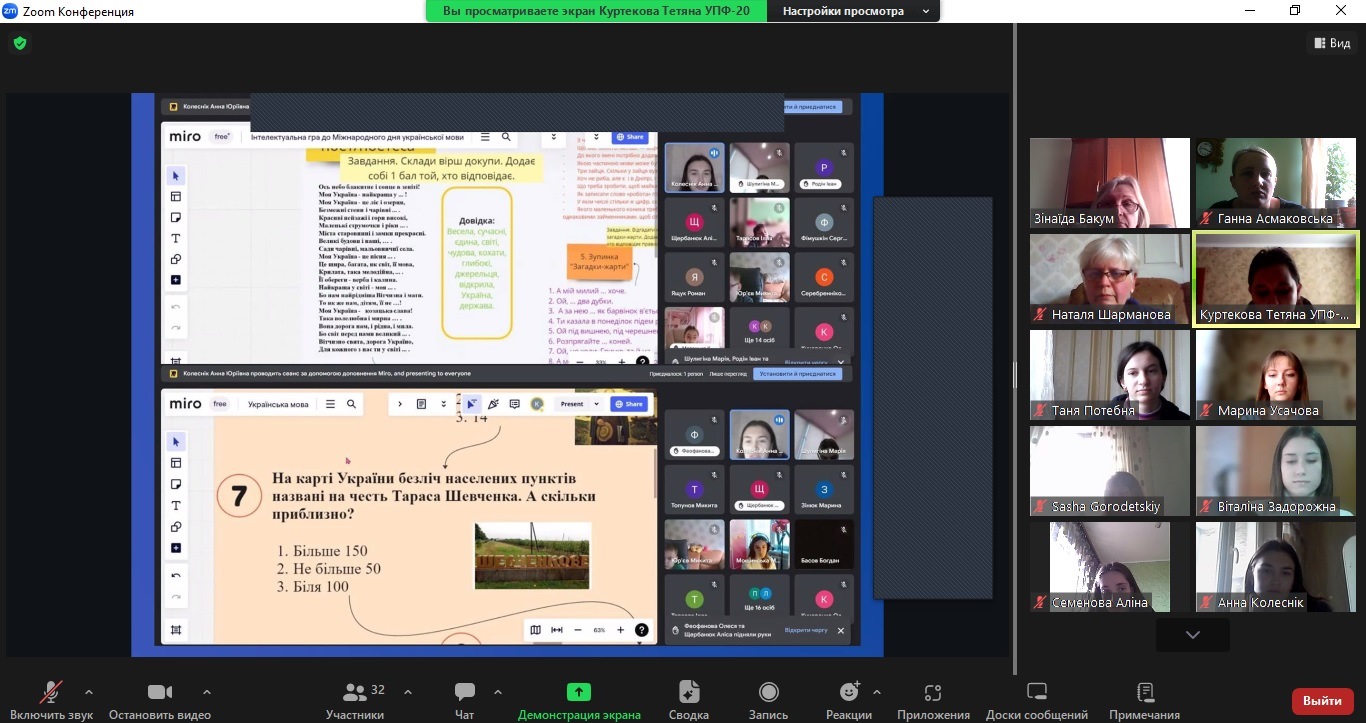1366x723 pixels.
Task: Open notes icon in lower Miro toolbar
Action: click(421, 404)
